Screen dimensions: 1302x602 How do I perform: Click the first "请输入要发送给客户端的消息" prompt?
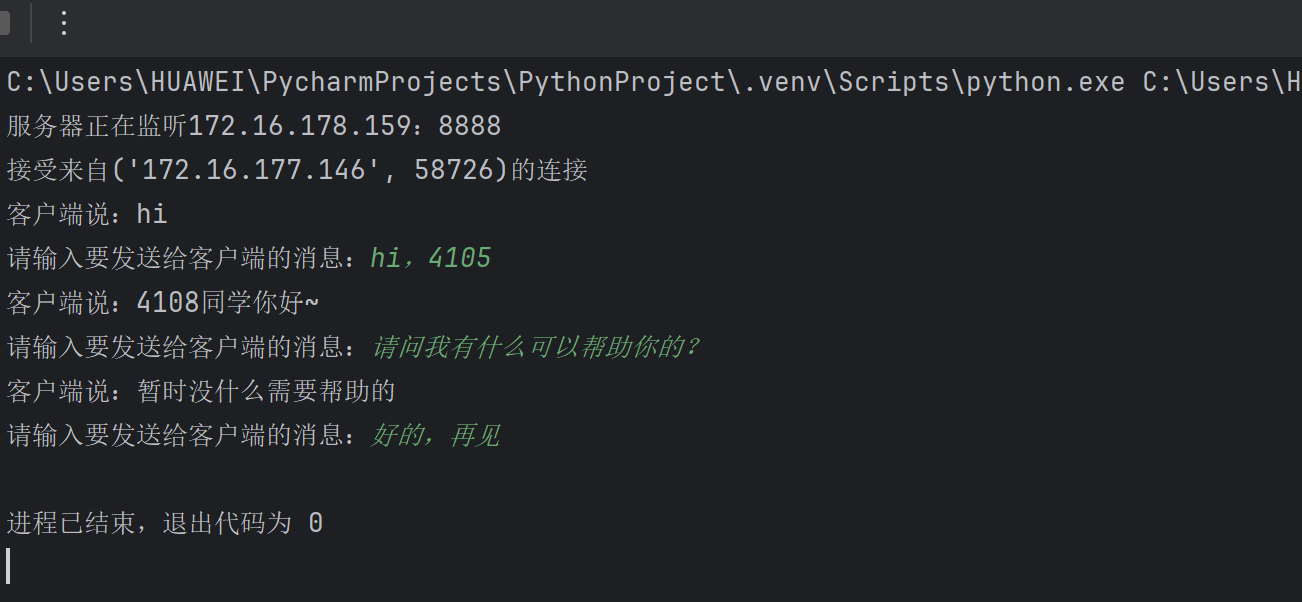coord(180,259)
